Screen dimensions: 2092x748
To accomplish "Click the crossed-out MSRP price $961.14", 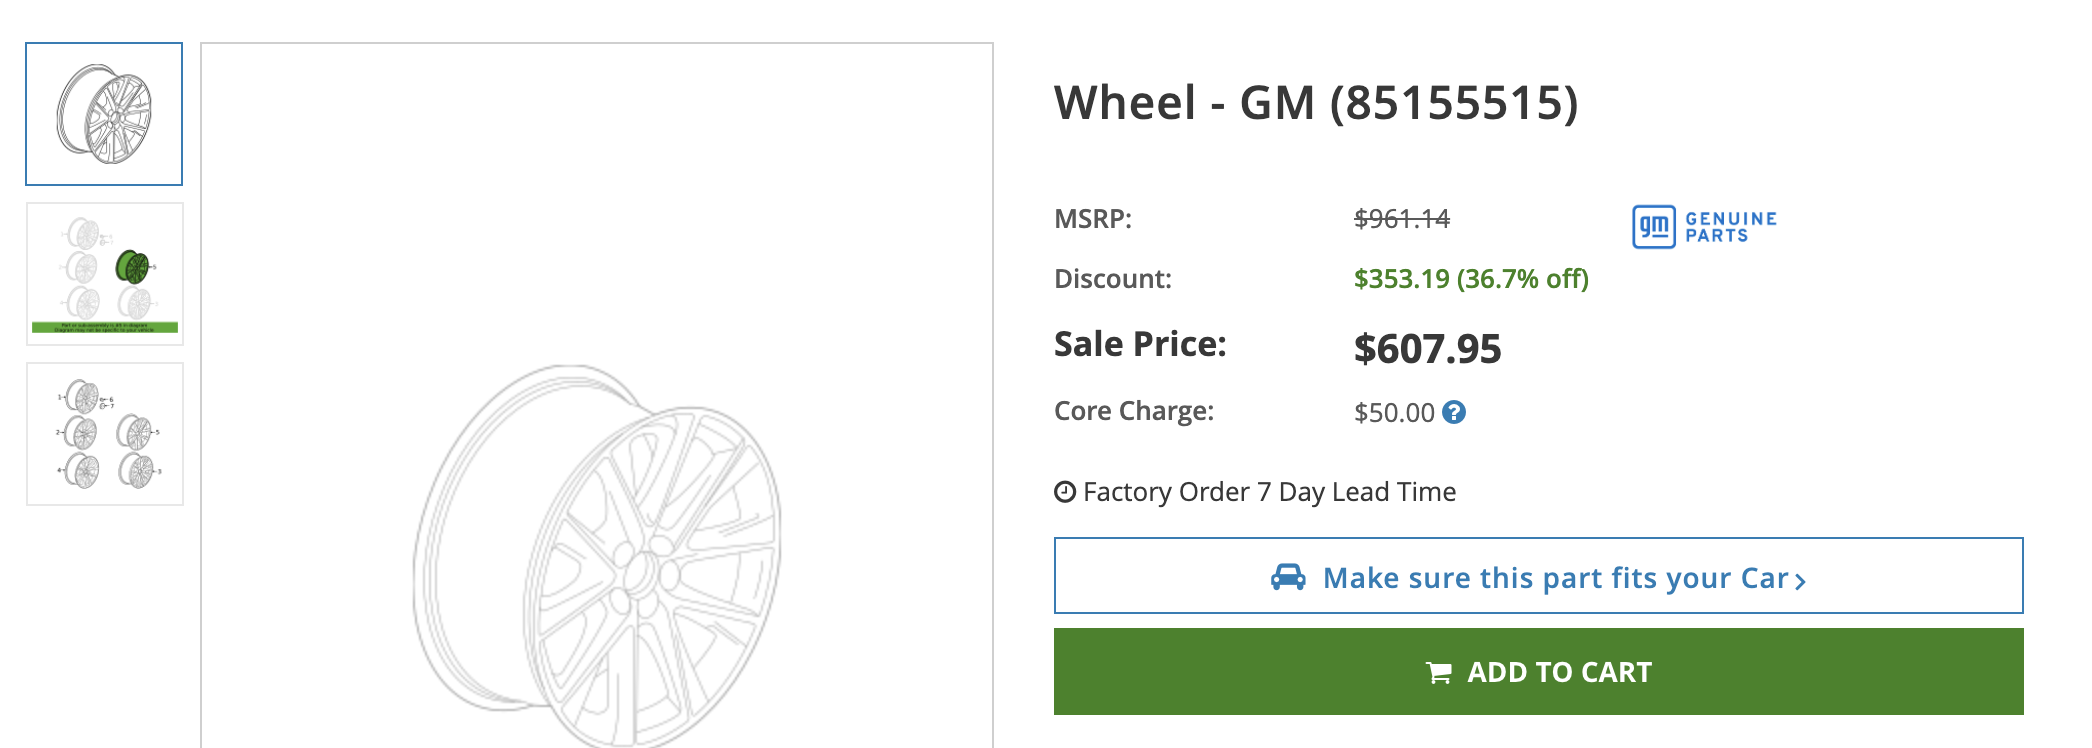I will coord(1401,218).
